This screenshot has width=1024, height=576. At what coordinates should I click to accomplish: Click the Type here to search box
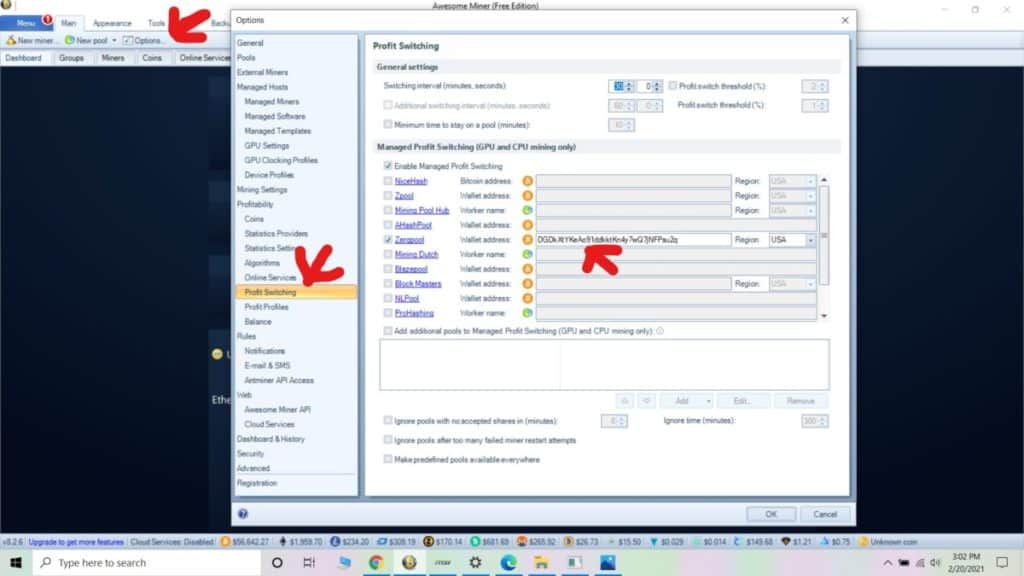coord(146,563)
